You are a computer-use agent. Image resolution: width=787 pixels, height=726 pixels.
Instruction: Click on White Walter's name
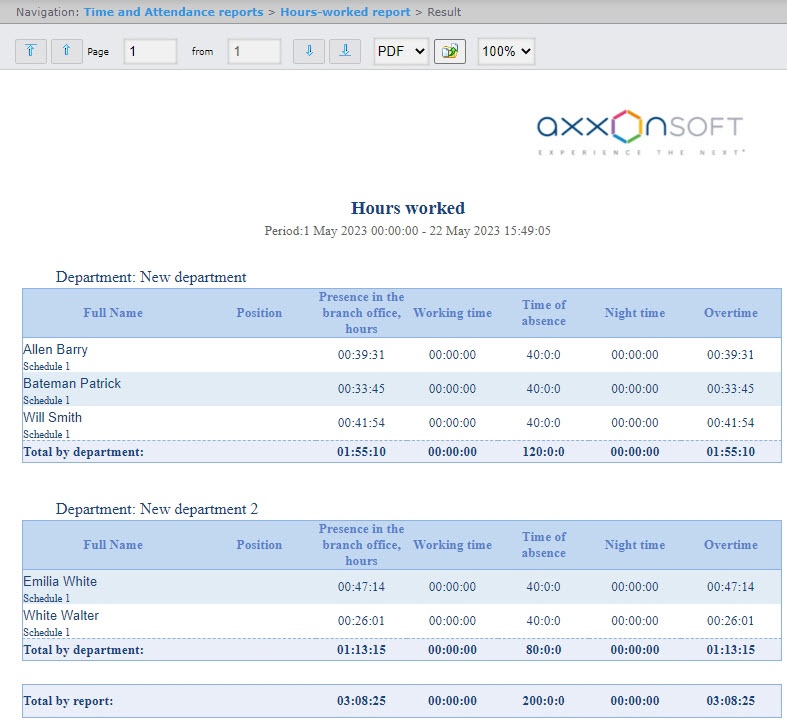[x=61, y=616]
